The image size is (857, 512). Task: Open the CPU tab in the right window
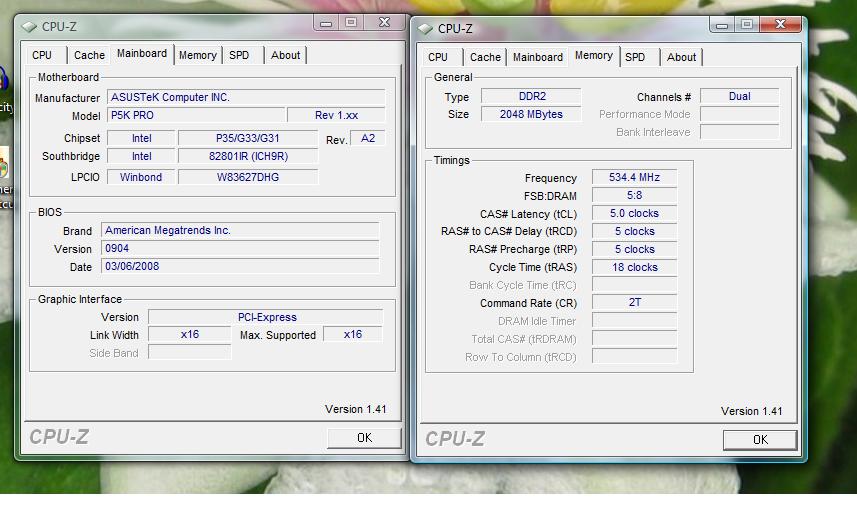tap(438, 58)
